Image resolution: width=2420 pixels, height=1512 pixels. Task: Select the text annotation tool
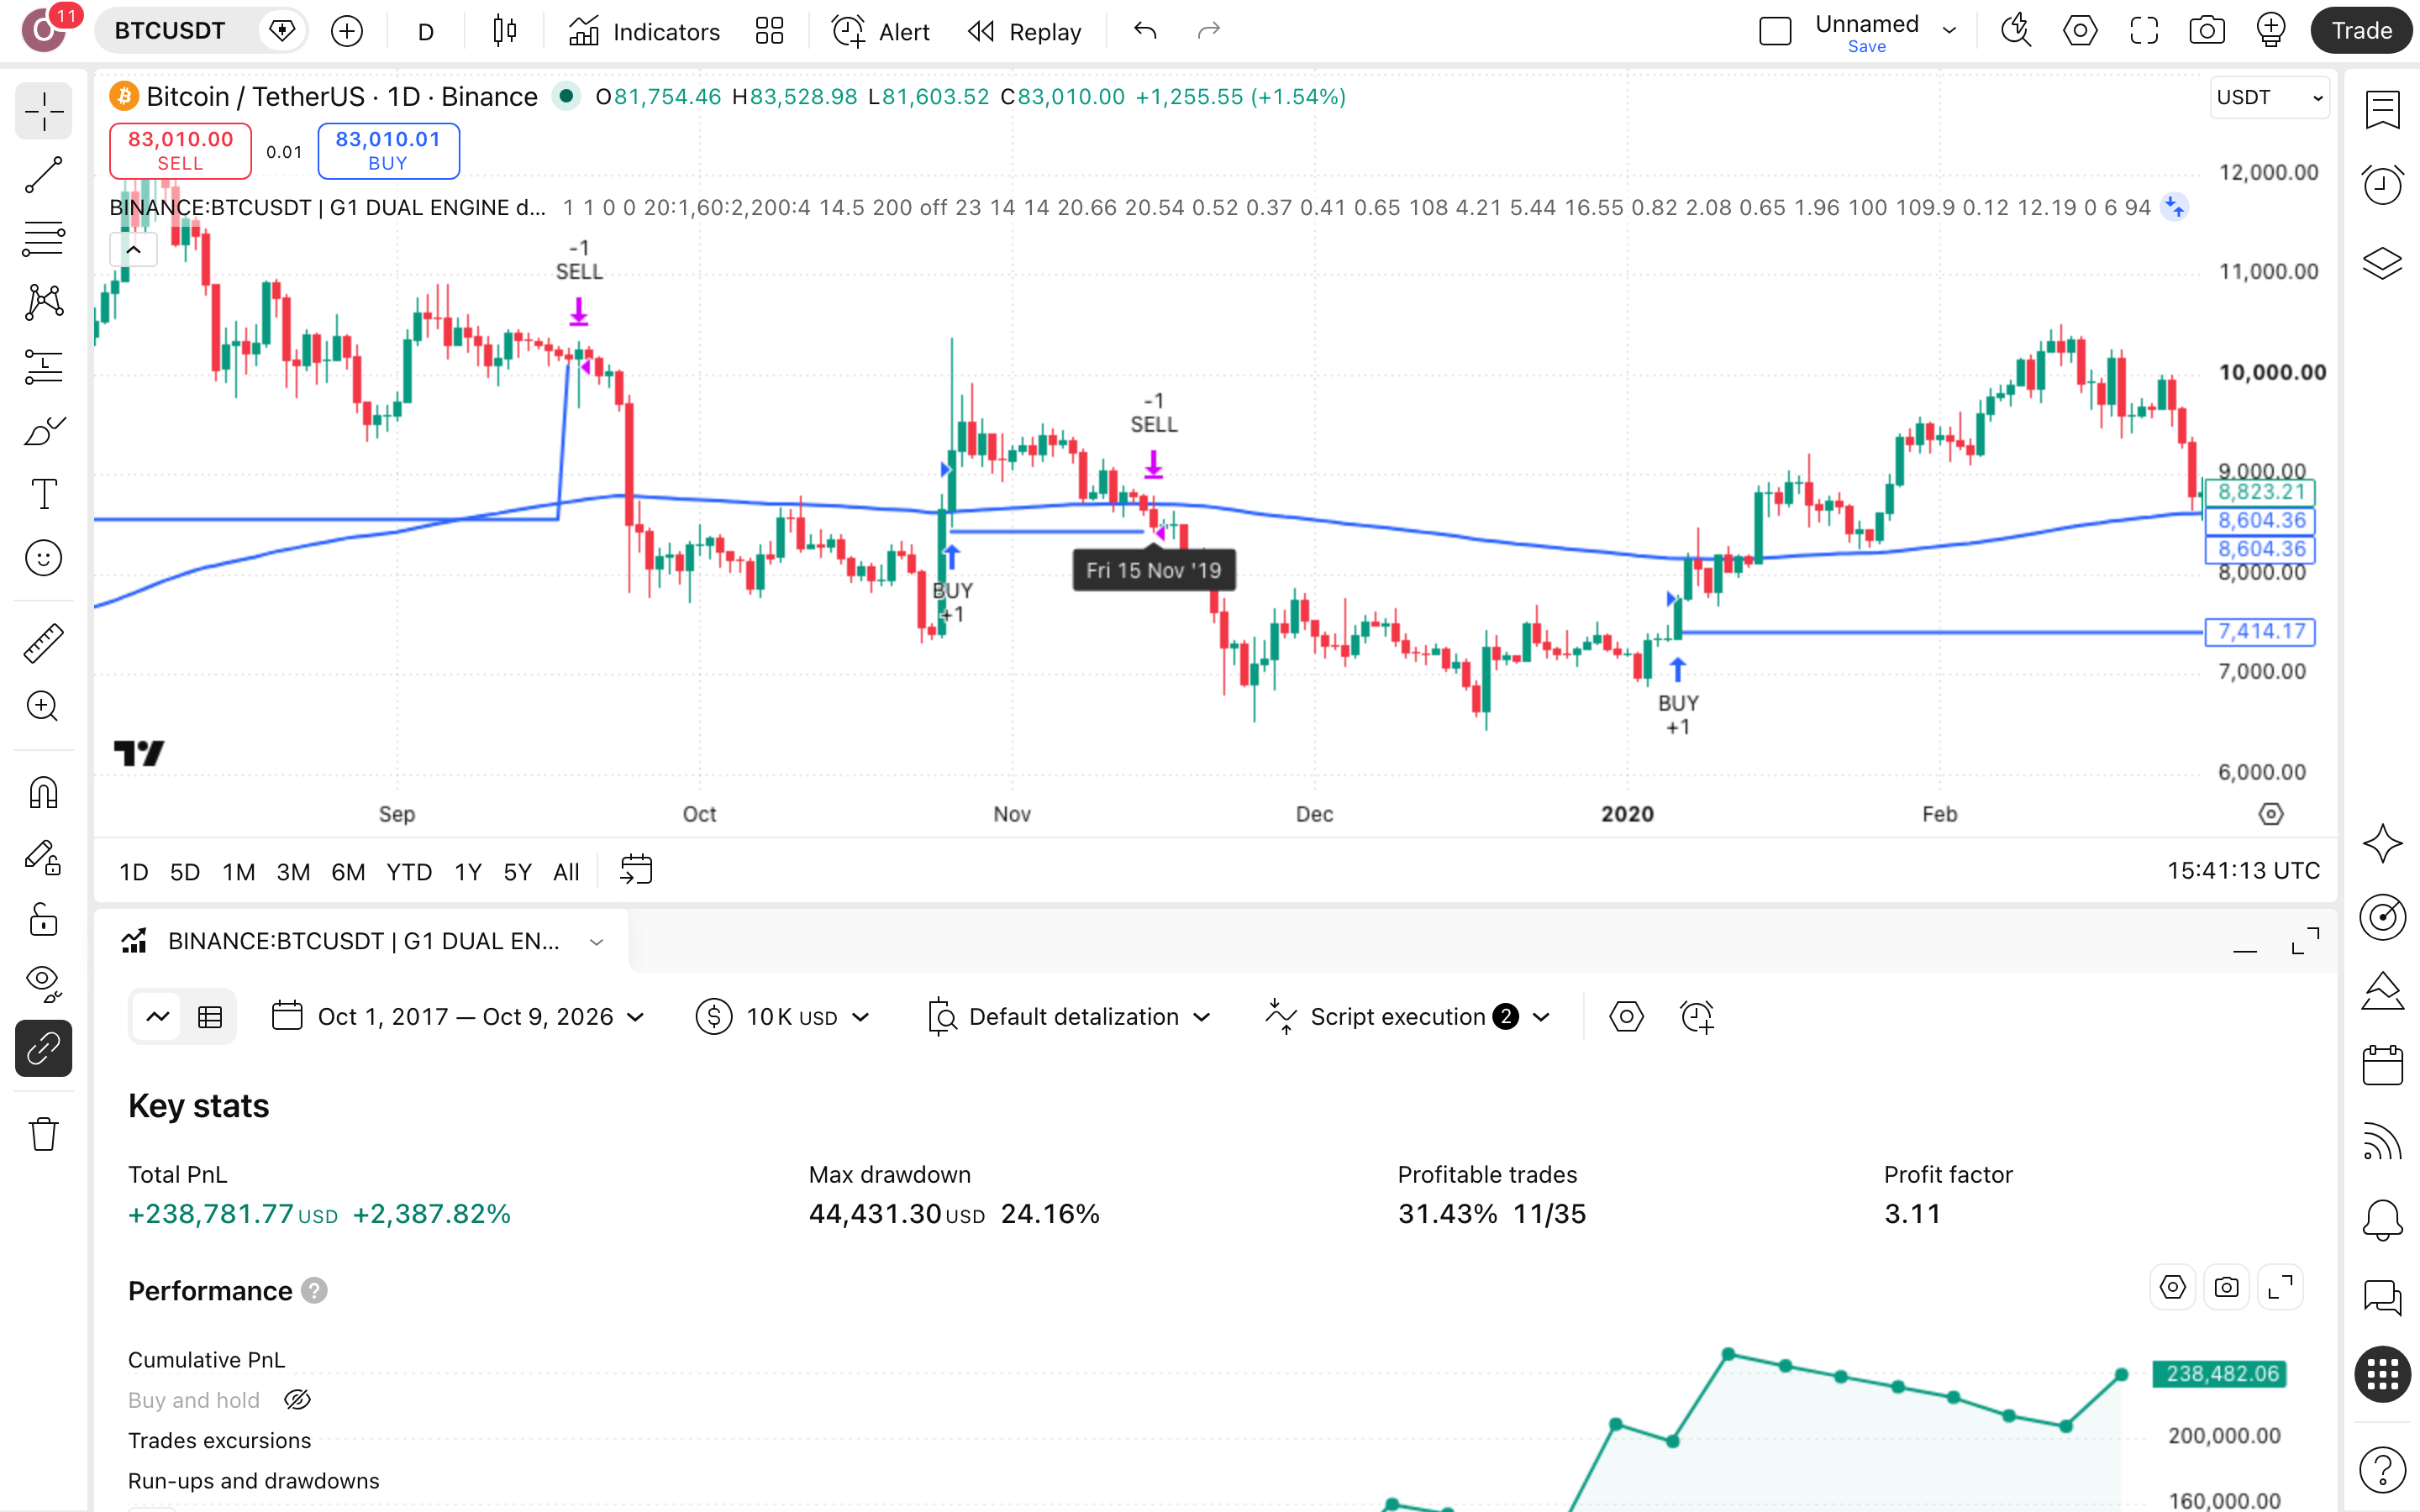pos(43,494)
